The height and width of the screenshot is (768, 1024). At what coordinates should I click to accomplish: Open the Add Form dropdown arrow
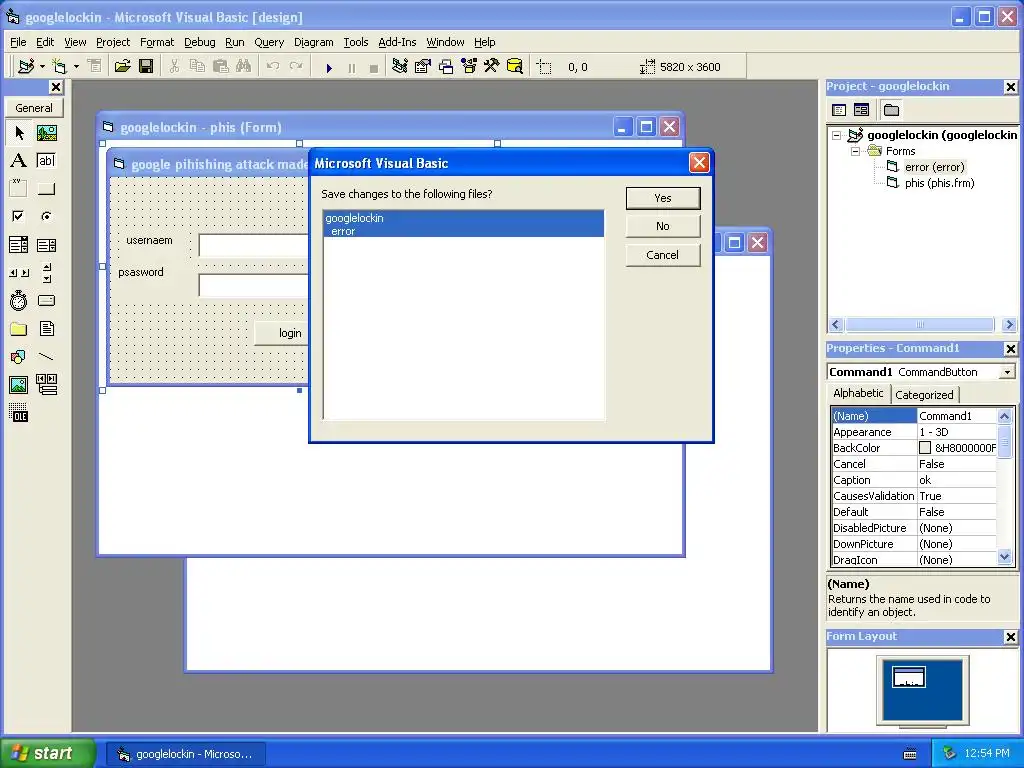click(x=76, y=66)
